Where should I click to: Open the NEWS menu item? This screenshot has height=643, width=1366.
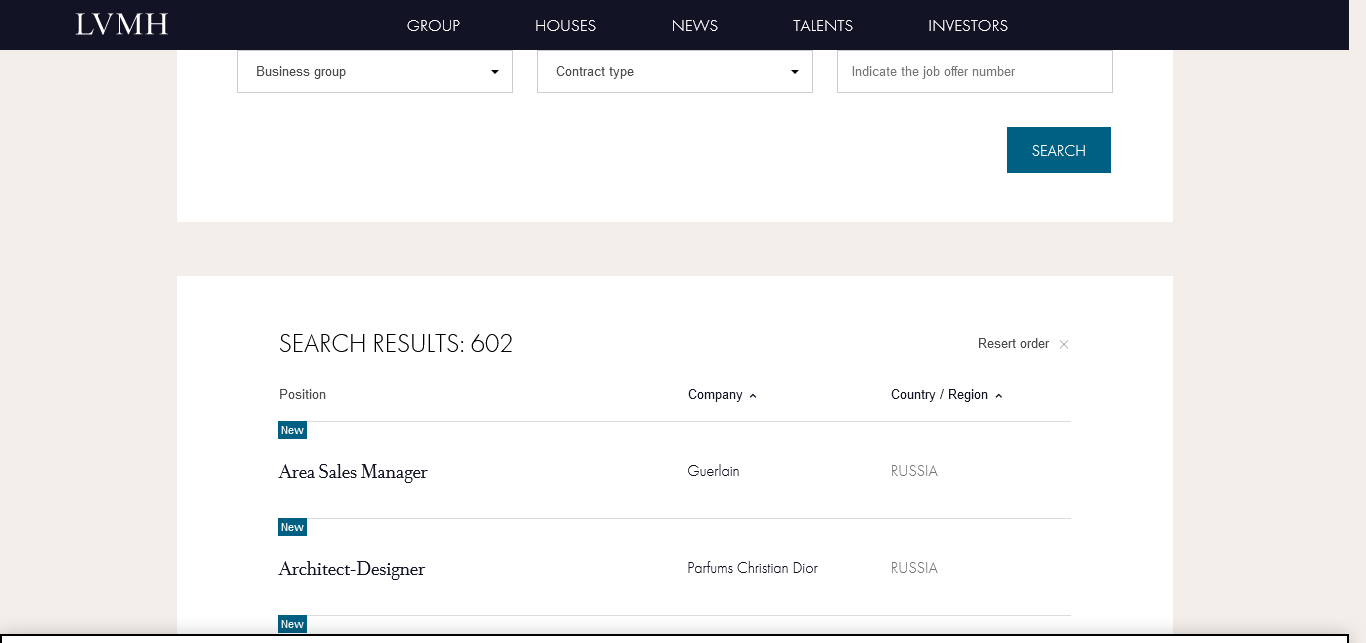point(695,26)
